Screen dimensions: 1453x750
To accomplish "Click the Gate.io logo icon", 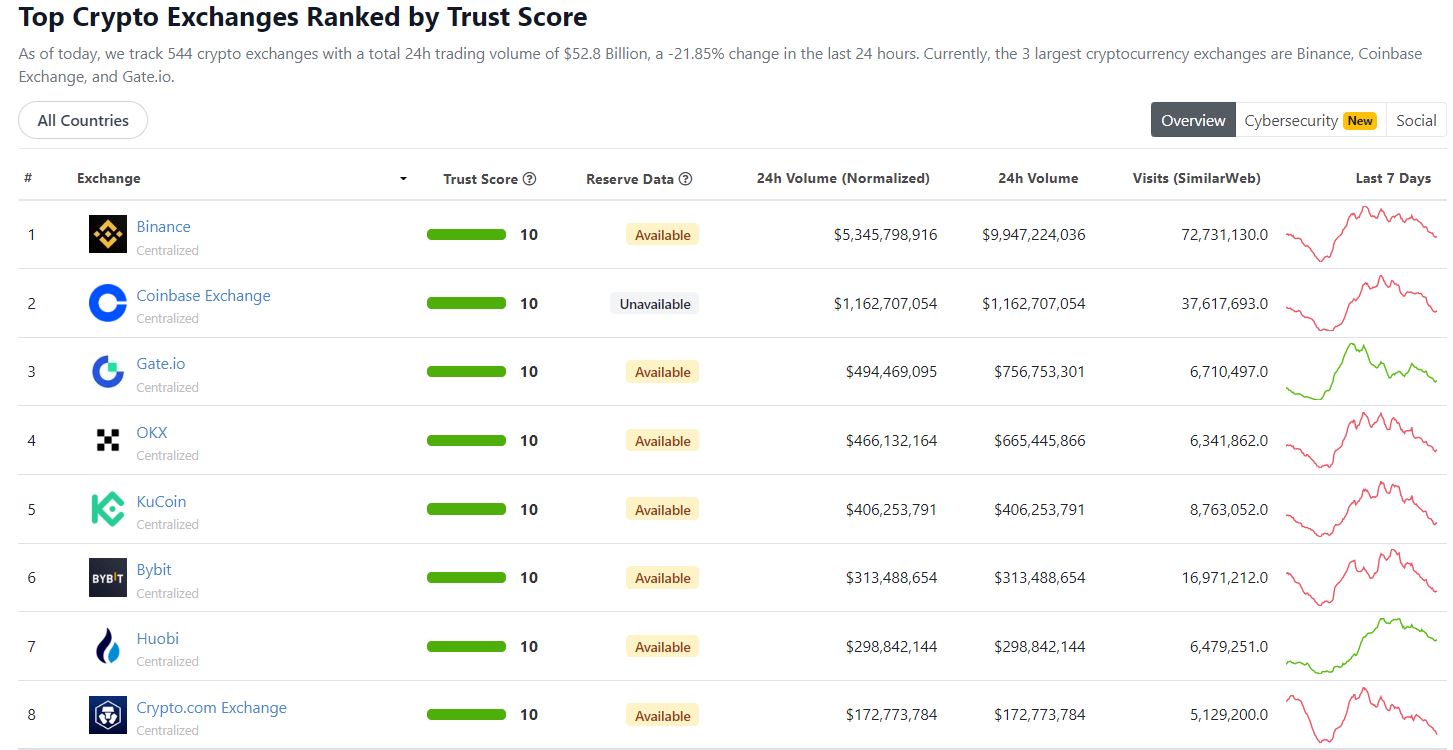I will coord(108,372).
